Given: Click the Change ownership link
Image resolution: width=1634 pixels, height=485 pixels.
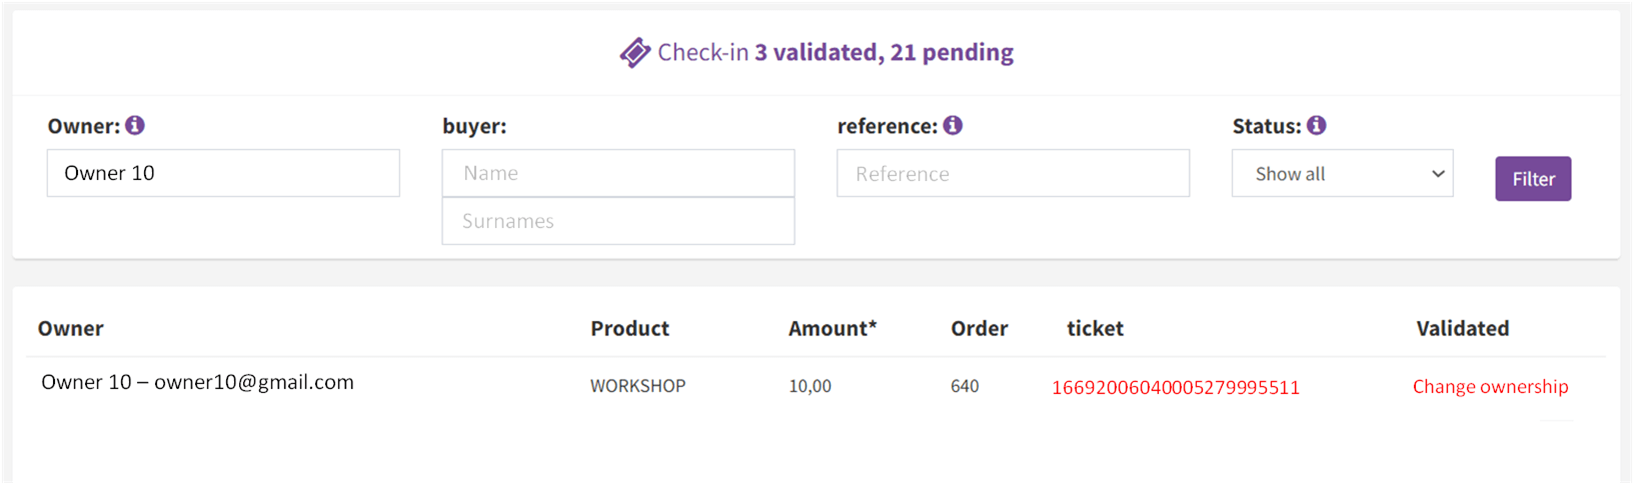Looking at the screenshot, I should tap(1490, 387).
